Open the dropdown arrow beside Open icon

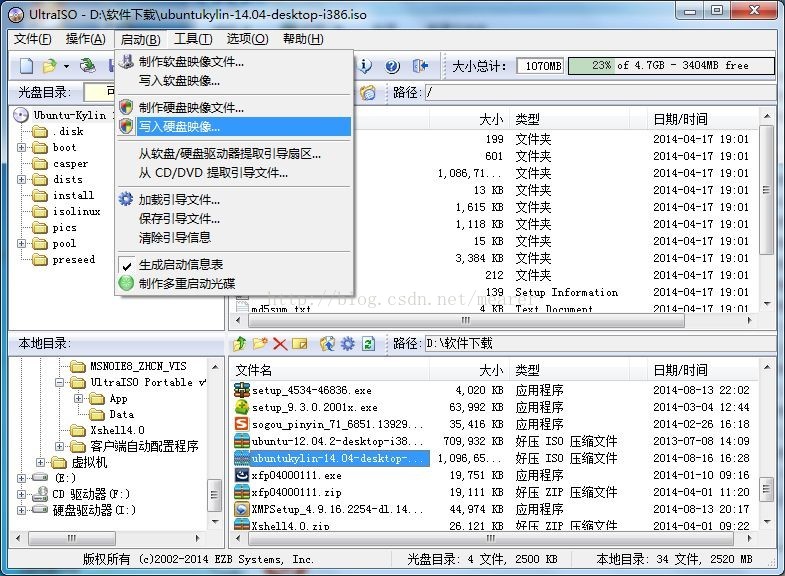coord(66,66)
